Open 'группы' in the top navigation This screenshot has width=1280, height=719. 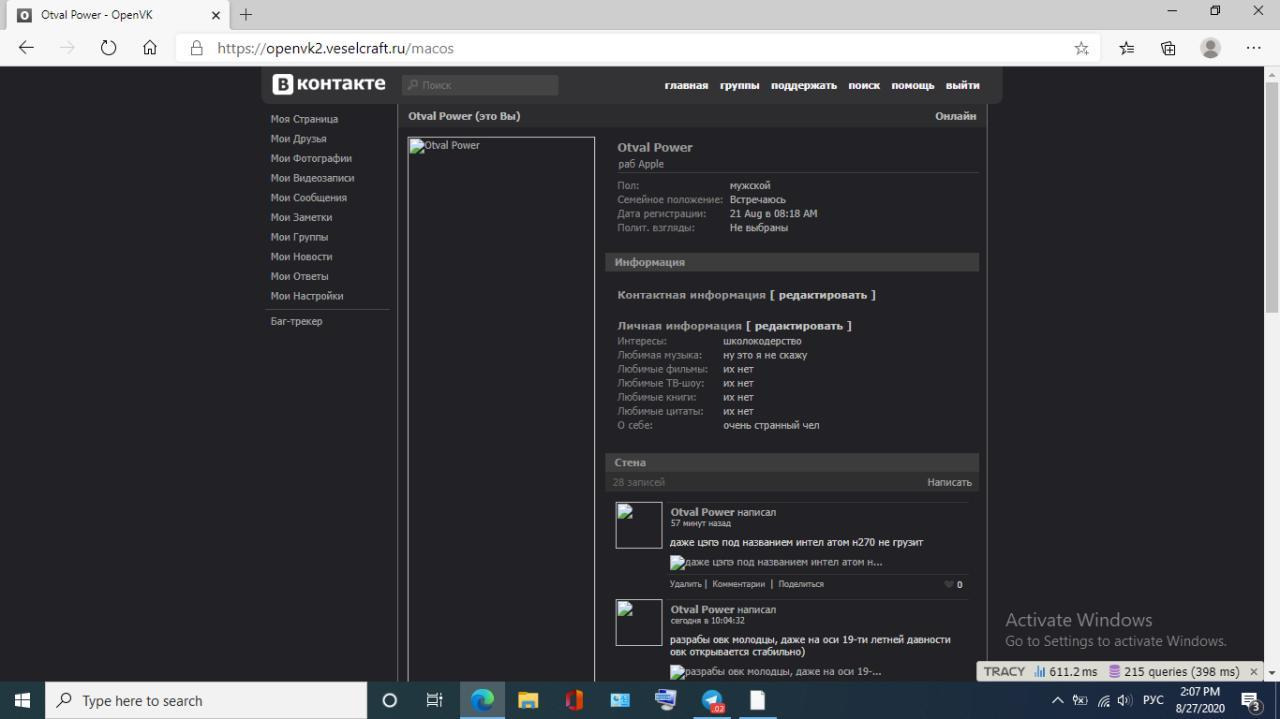tap(739, 85)
